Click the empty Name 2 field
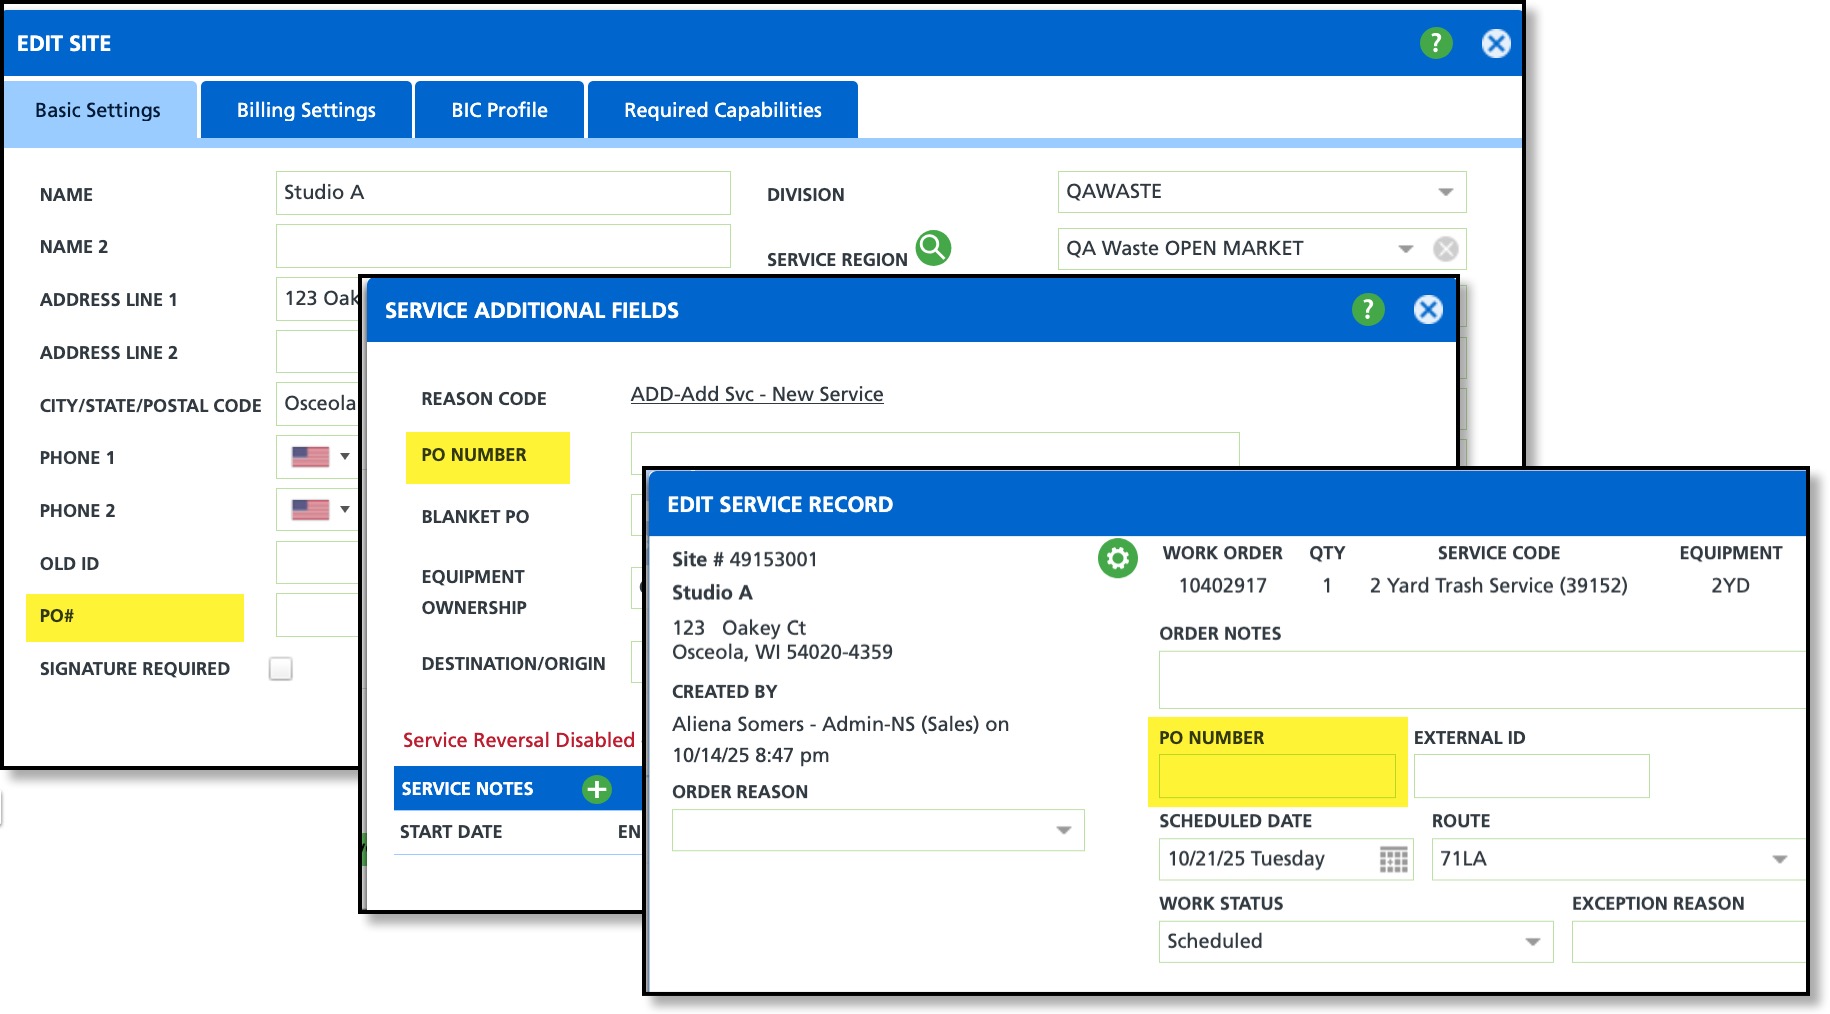Screen dimensions: 1830x1014 503,246
